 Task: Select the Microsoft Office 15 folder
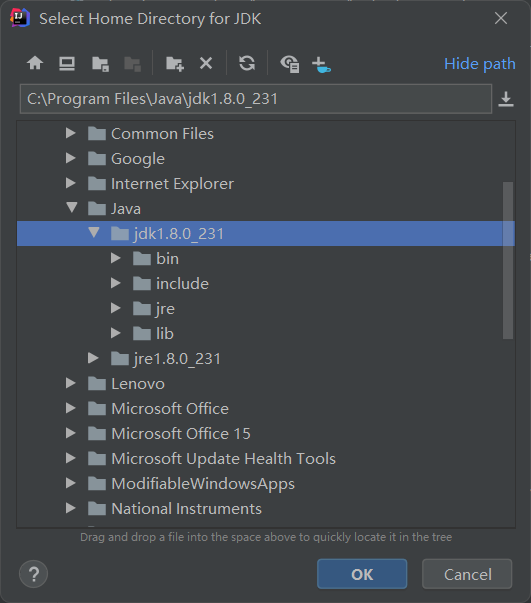click(181, 434)
